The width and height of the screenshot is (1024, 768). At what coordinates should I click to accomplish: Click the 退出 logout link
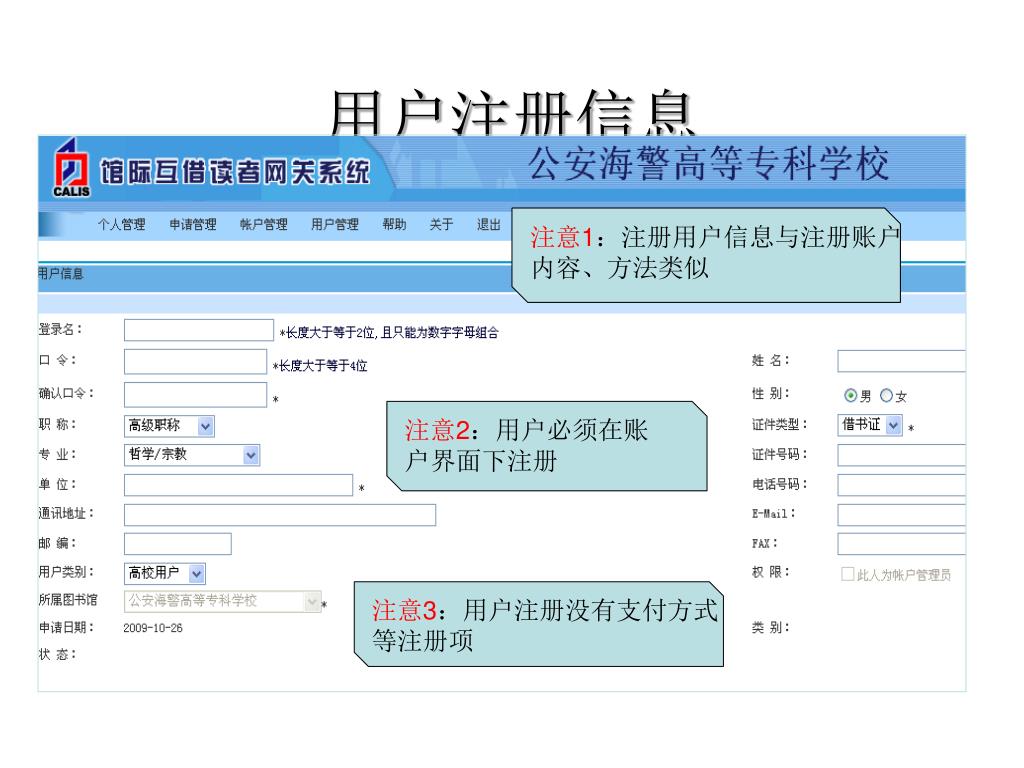[488, 225]
